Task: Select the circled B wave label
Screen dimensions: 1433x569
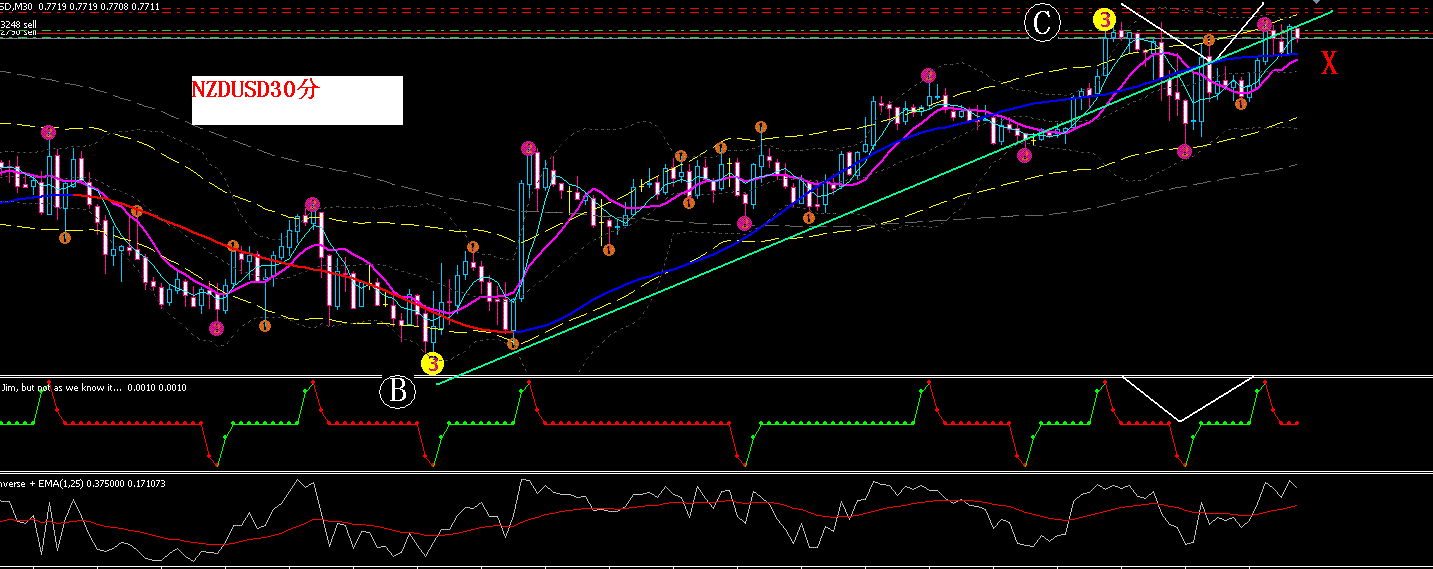Action: pos(397,392)
